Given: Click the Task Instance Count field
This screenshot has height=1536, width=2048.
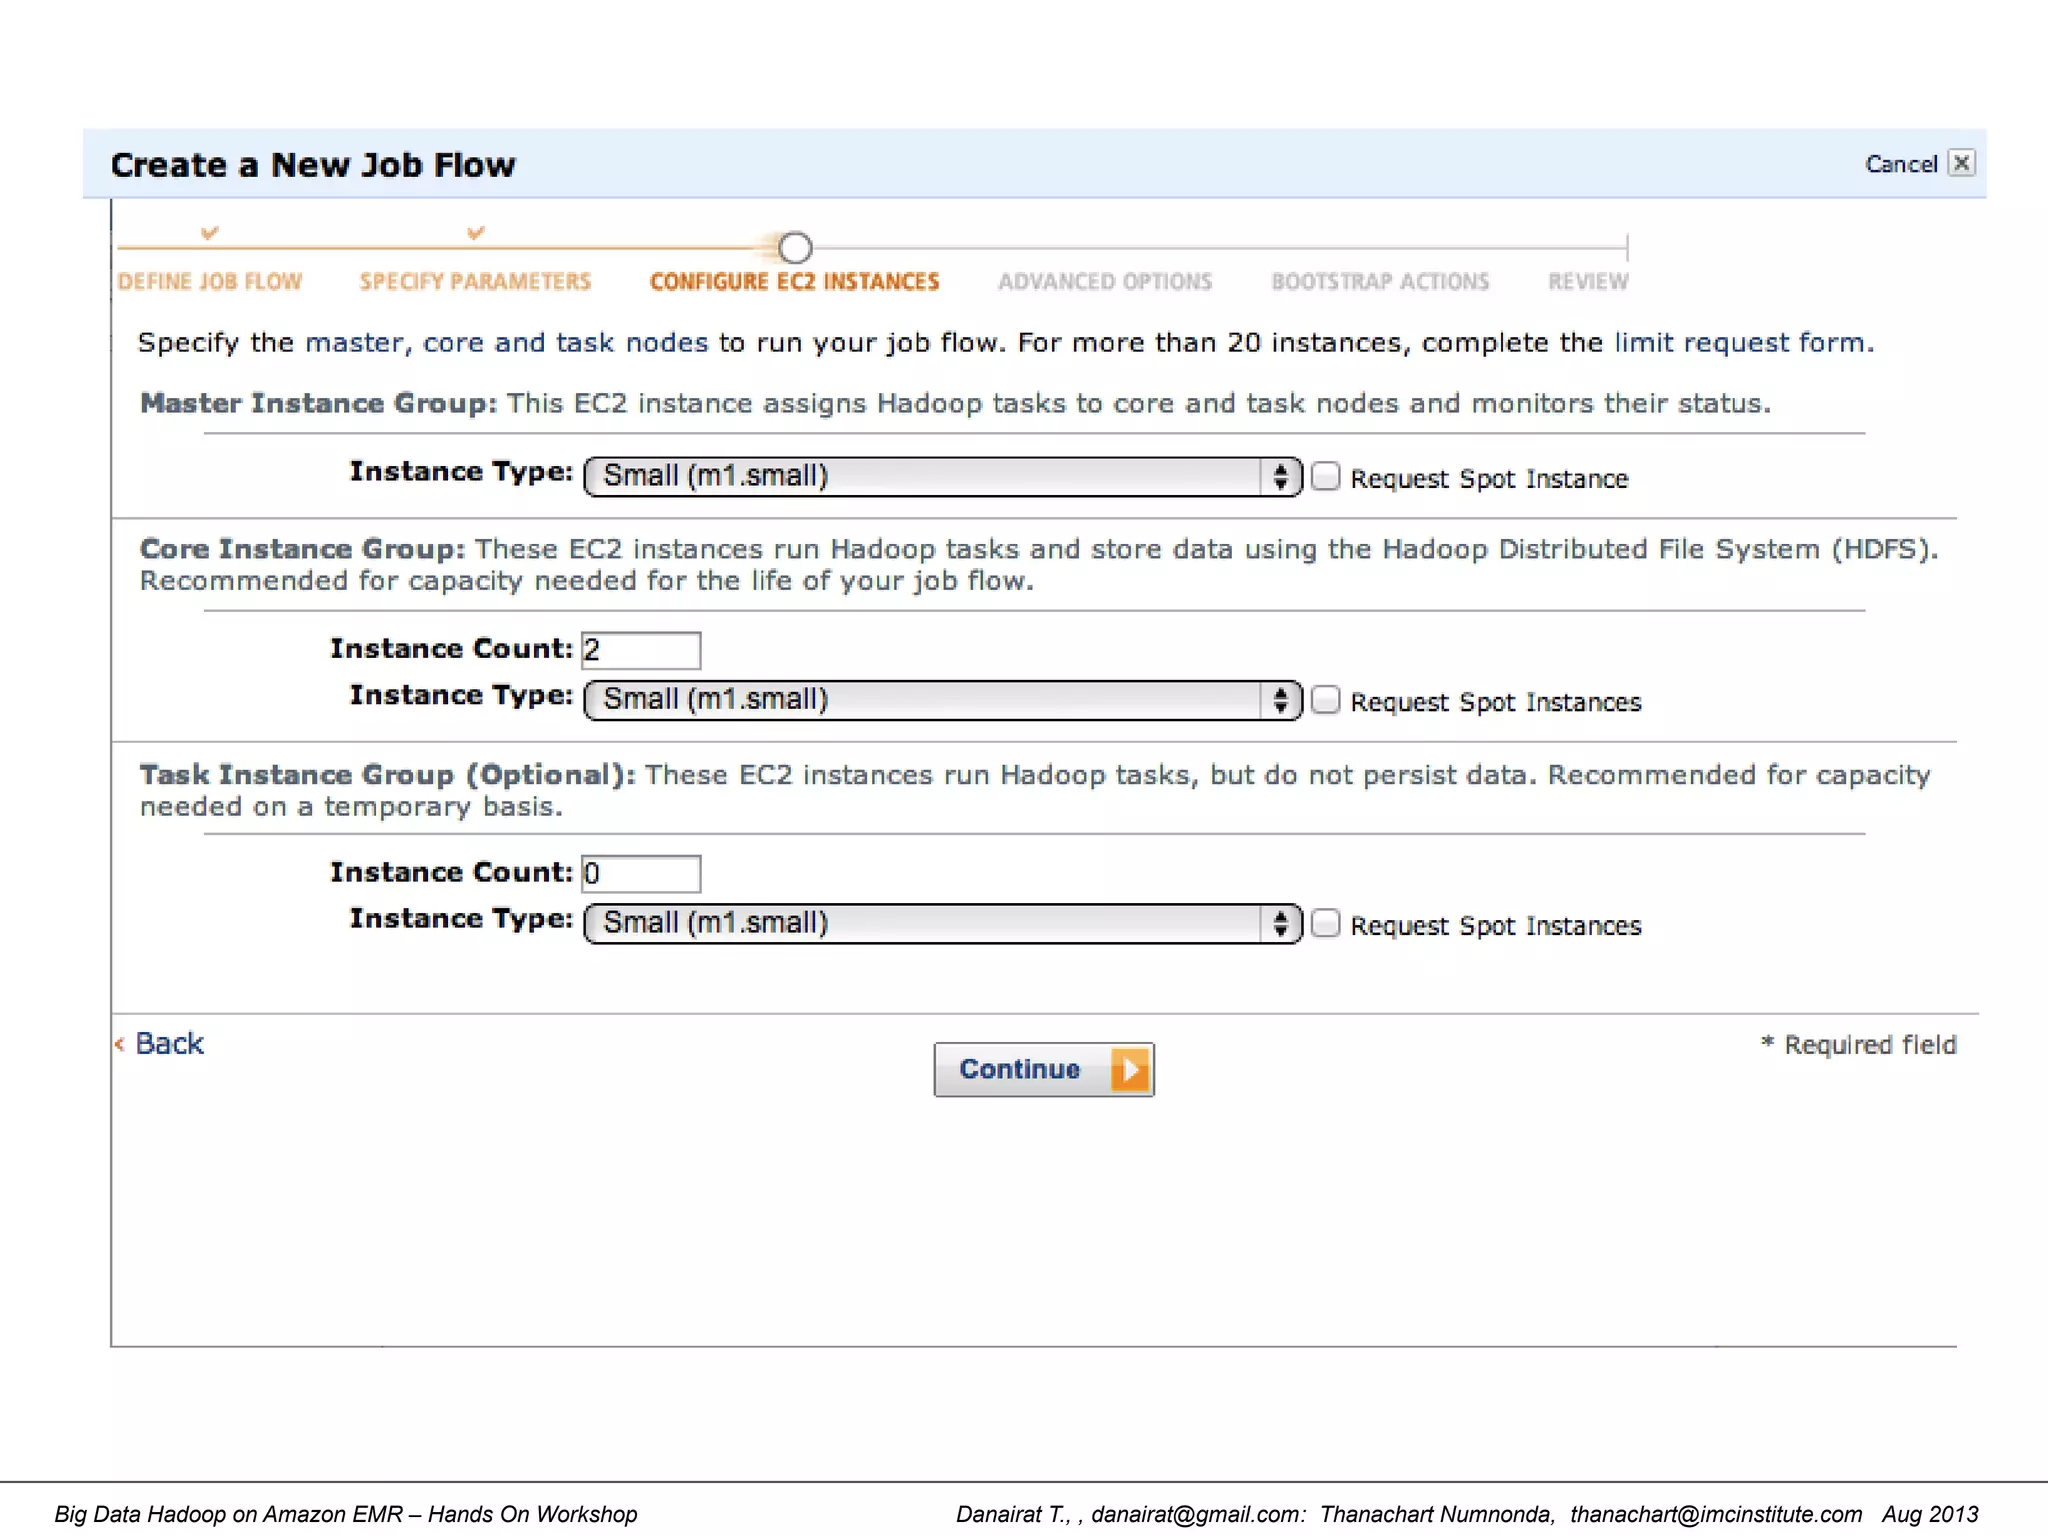Looking at the screenshot, I should [641, 874].
